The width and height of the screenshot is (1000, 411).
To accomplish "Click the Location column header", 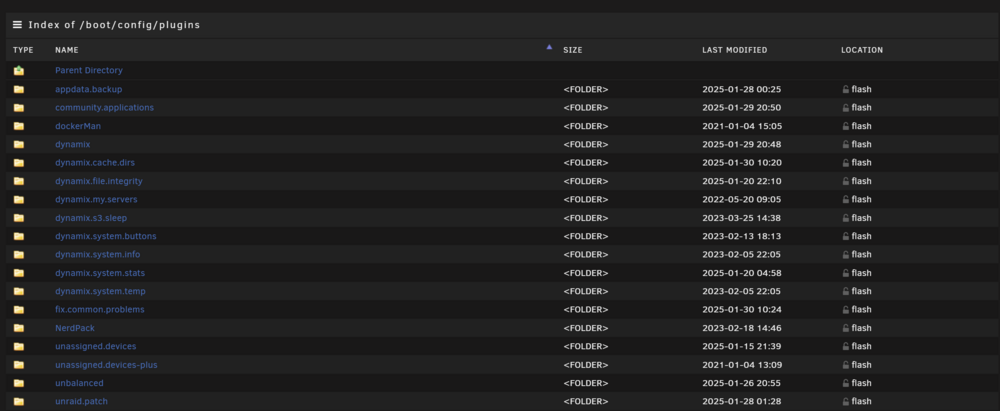I will pos(862,50).
